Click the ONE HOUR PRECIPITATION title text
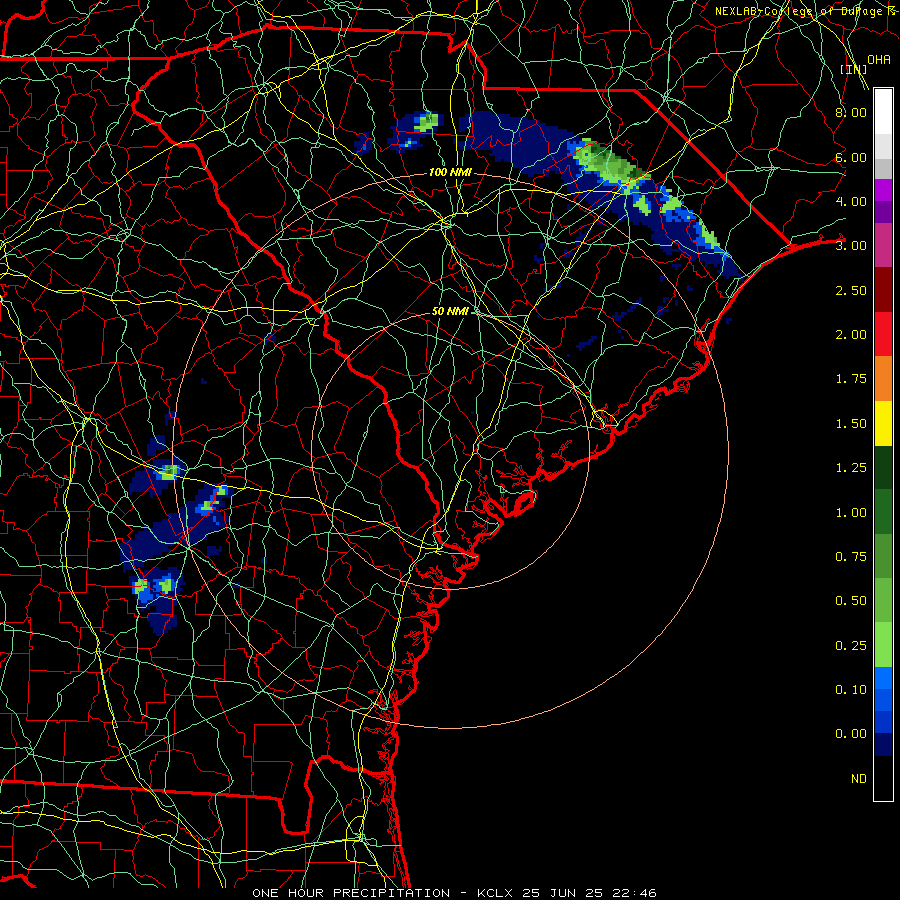 351,893
